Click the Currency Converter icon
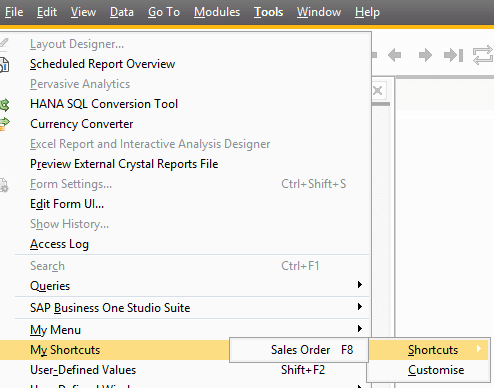Image resolution: width=494 pixels, height=388 pixels. click(x=5, y=124)
